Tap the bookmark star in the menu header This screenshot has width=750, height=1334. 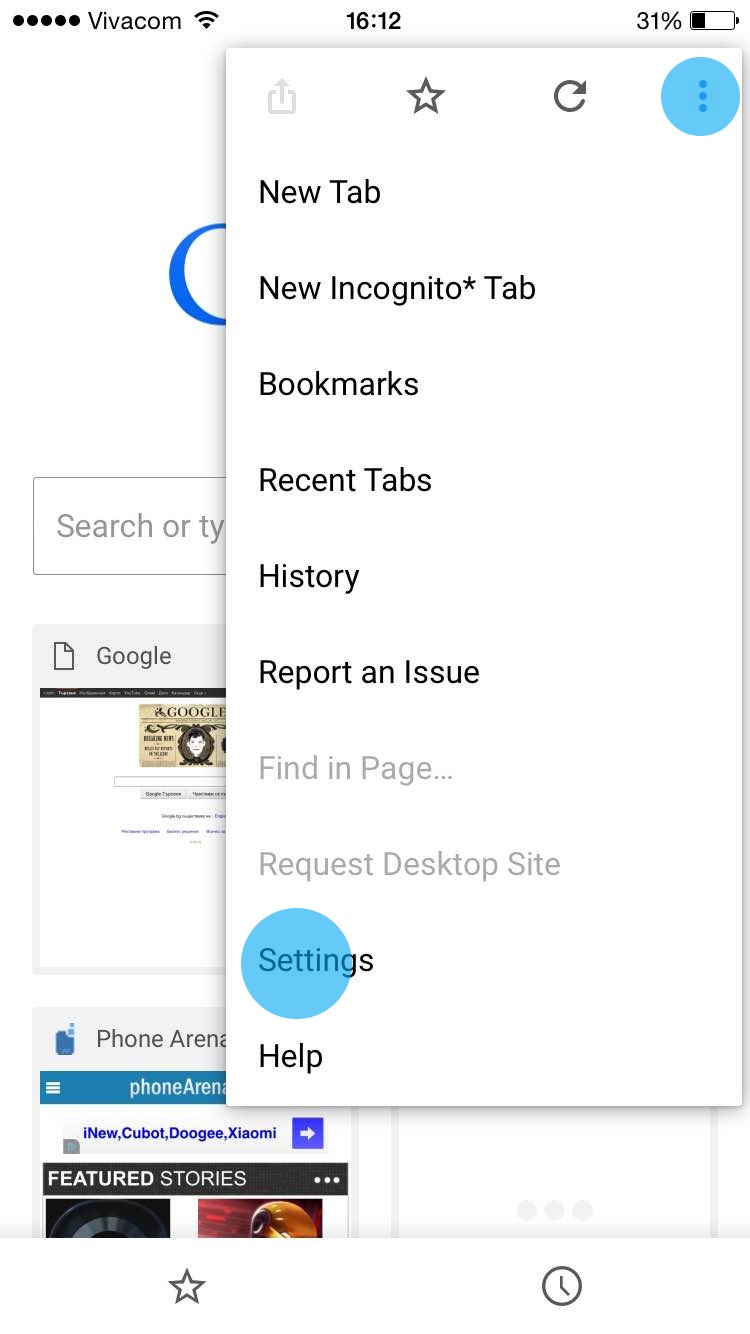pyautogui.click(x=426, y=97)
